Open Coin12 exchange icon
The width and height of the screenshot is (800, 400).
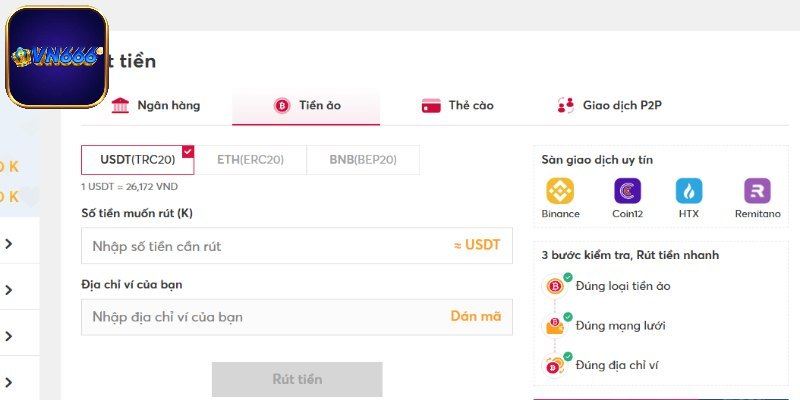coord(627,191)
